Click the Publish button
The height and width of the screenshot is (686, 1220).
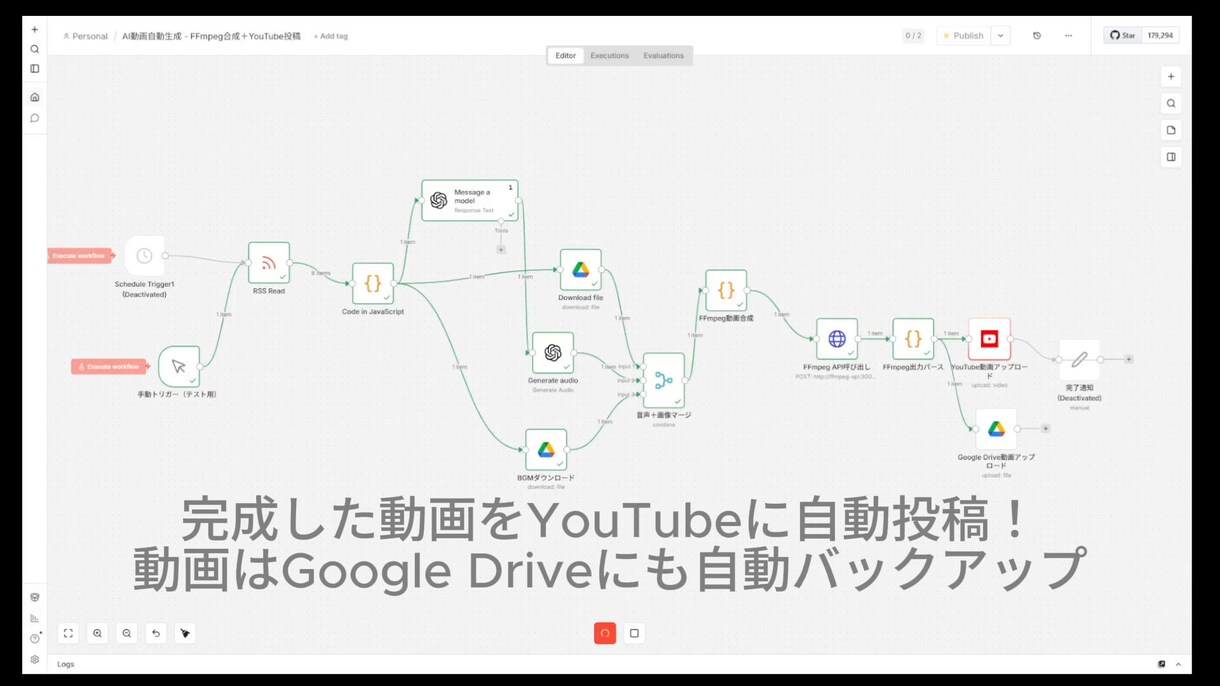(x=964, y=36)
